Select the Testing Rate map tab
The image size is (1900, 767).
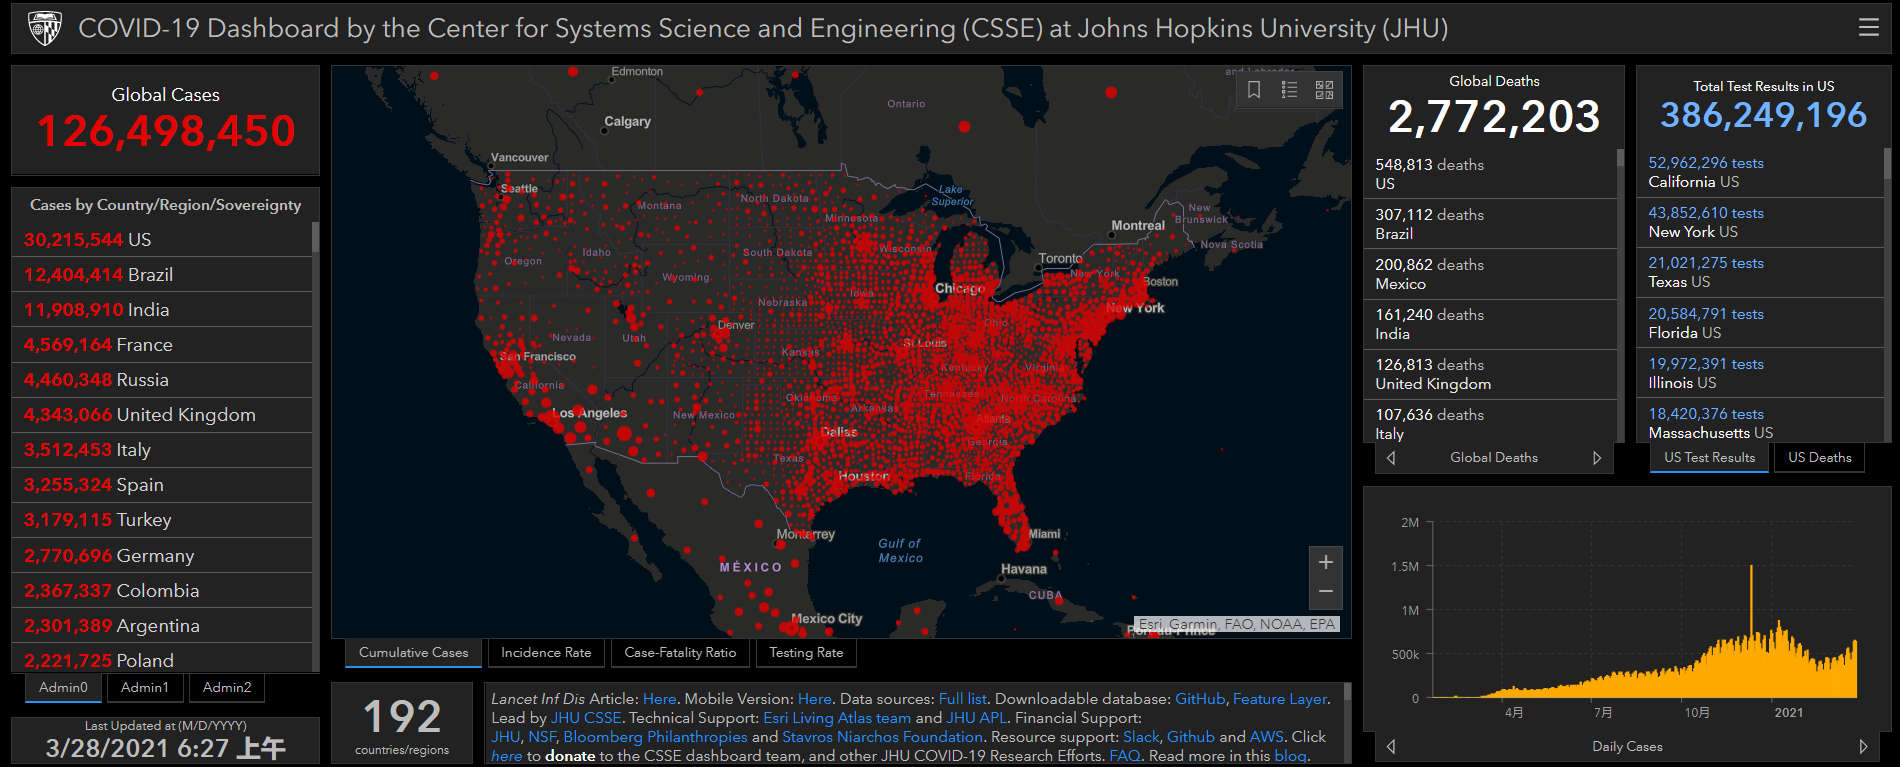(806, 653)
